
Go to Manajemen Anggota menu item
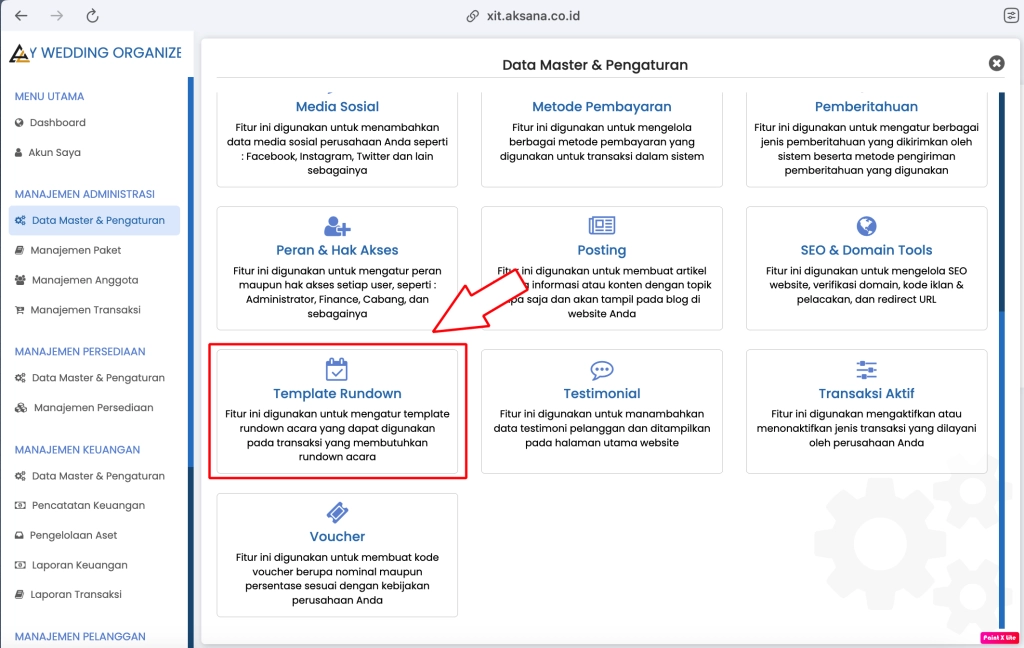click(84, 280)
